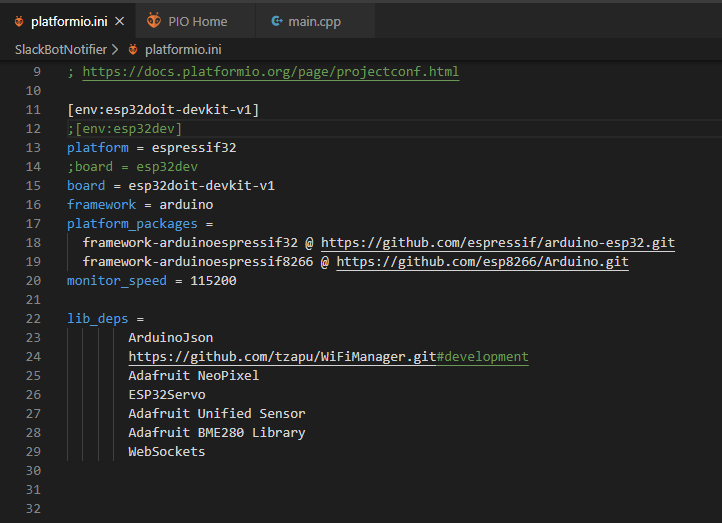
Task: Click platformio.ini in the breadcrumb path
Action: [x=183, y=49]
